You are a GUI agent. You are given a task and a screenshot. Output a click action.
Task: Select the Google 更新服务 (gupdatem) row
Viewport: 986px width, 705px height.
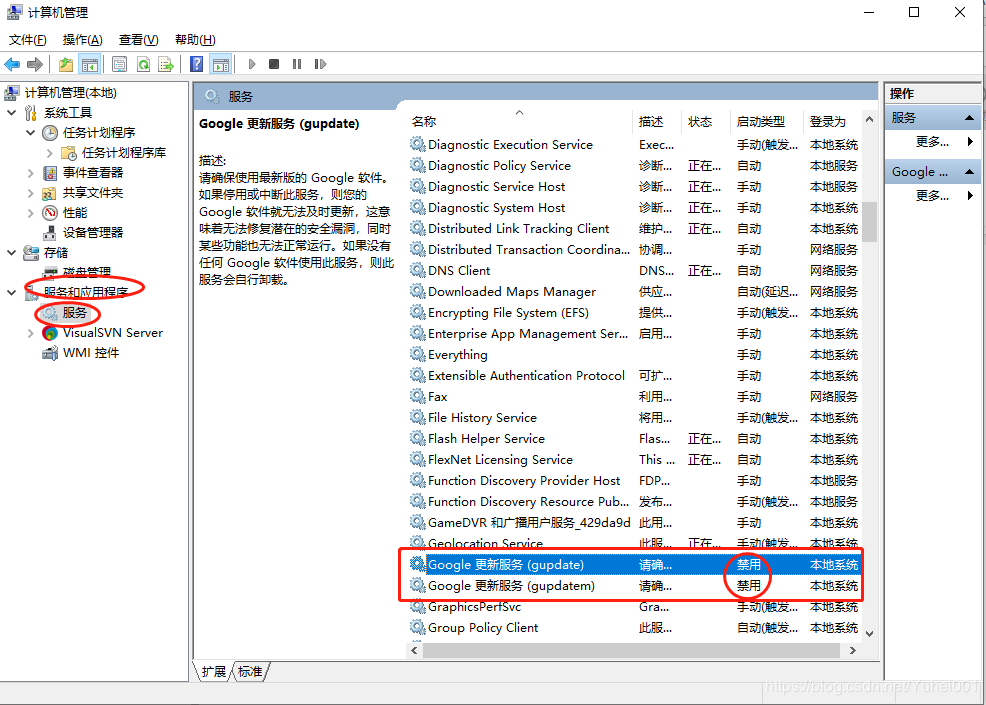coord(511,586)
